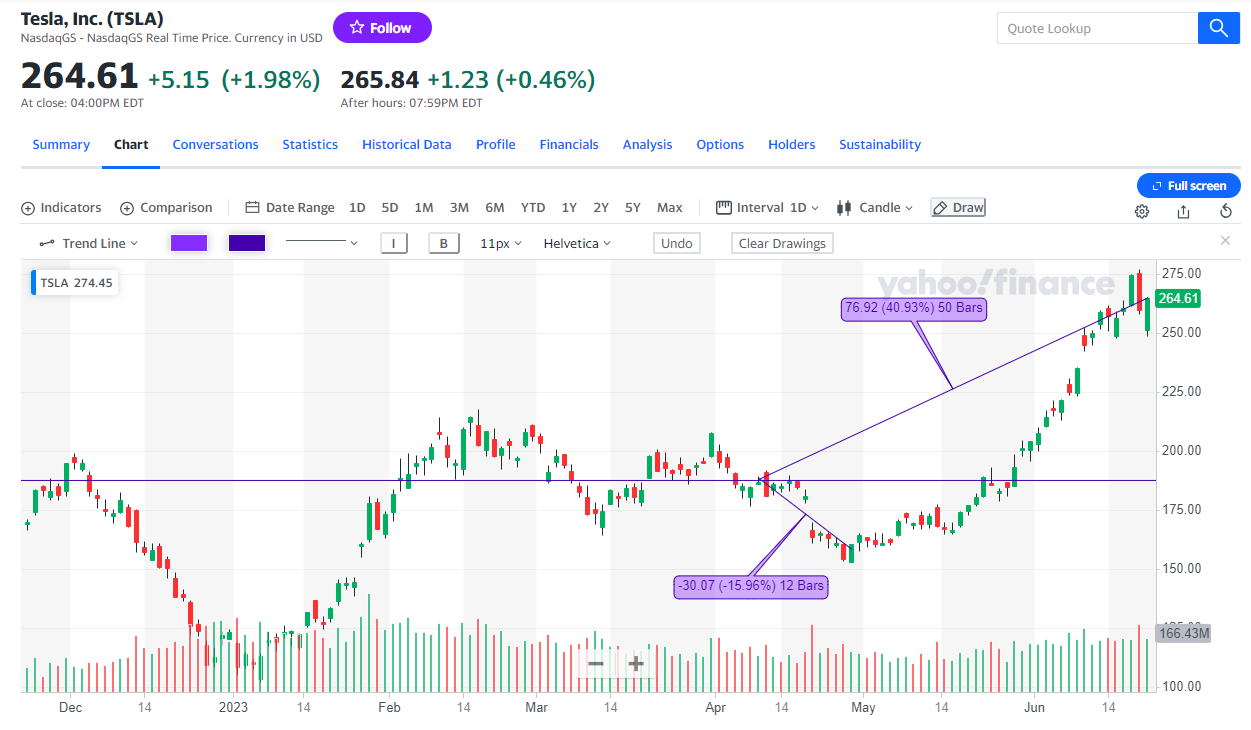This screenshot has height=730, width=1251.
Task: Select the YTD range
Action: [533, 208]
